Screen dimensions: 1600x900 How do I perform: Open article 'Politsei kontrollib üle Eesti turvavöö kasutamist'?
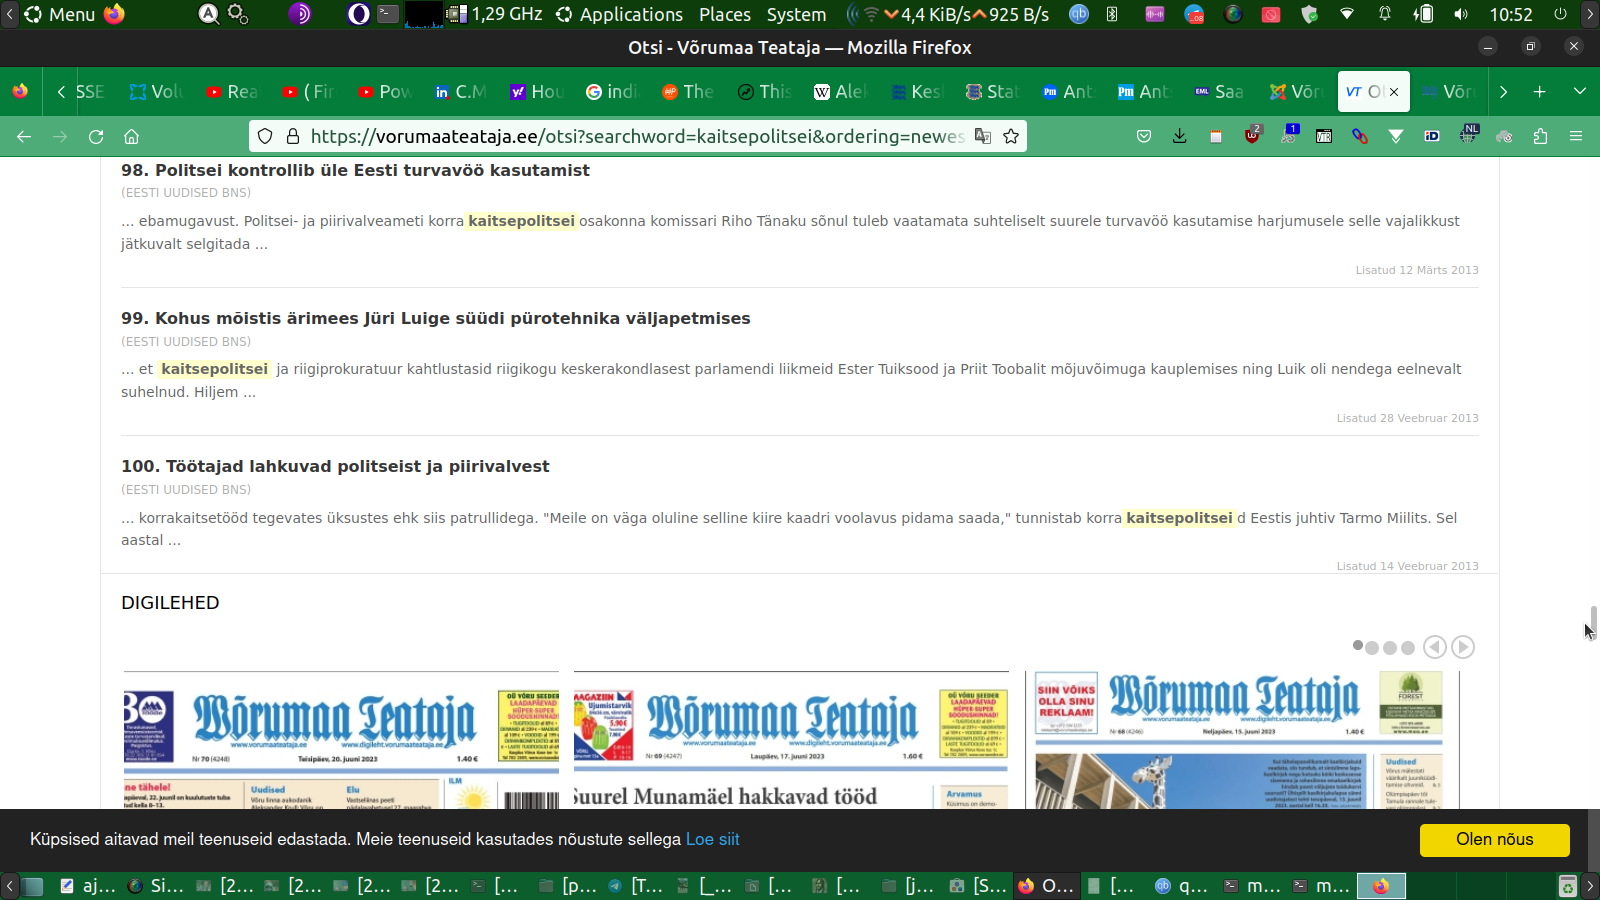pos(355,170)
